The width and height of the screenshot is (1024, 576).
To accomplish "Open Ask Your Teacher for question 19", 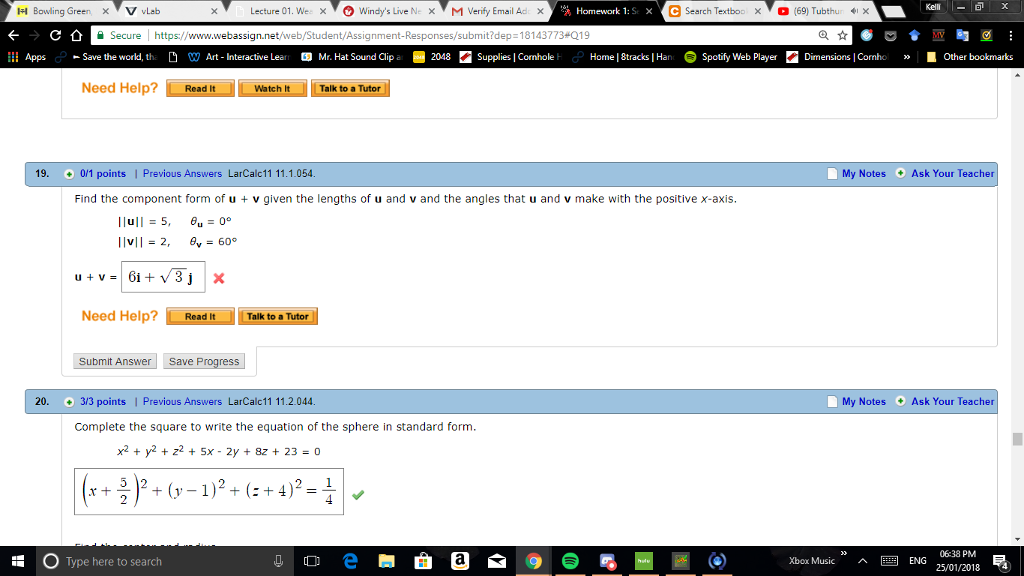I will tap(952, 174).
